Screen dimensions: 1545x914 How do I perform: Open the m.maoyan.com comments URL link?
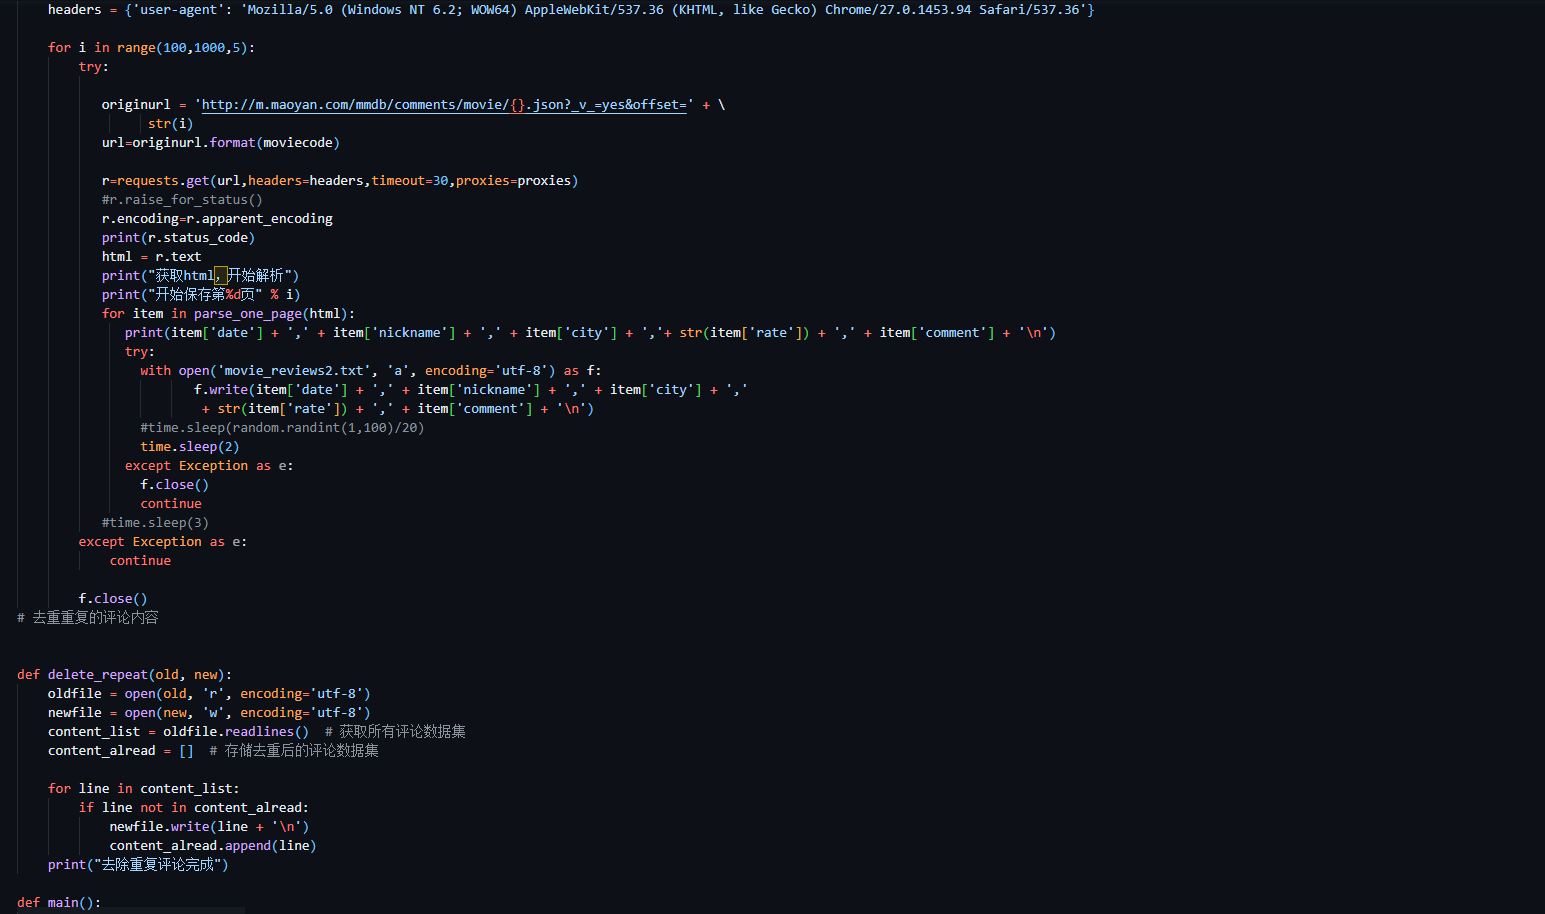tap(444, 105)
